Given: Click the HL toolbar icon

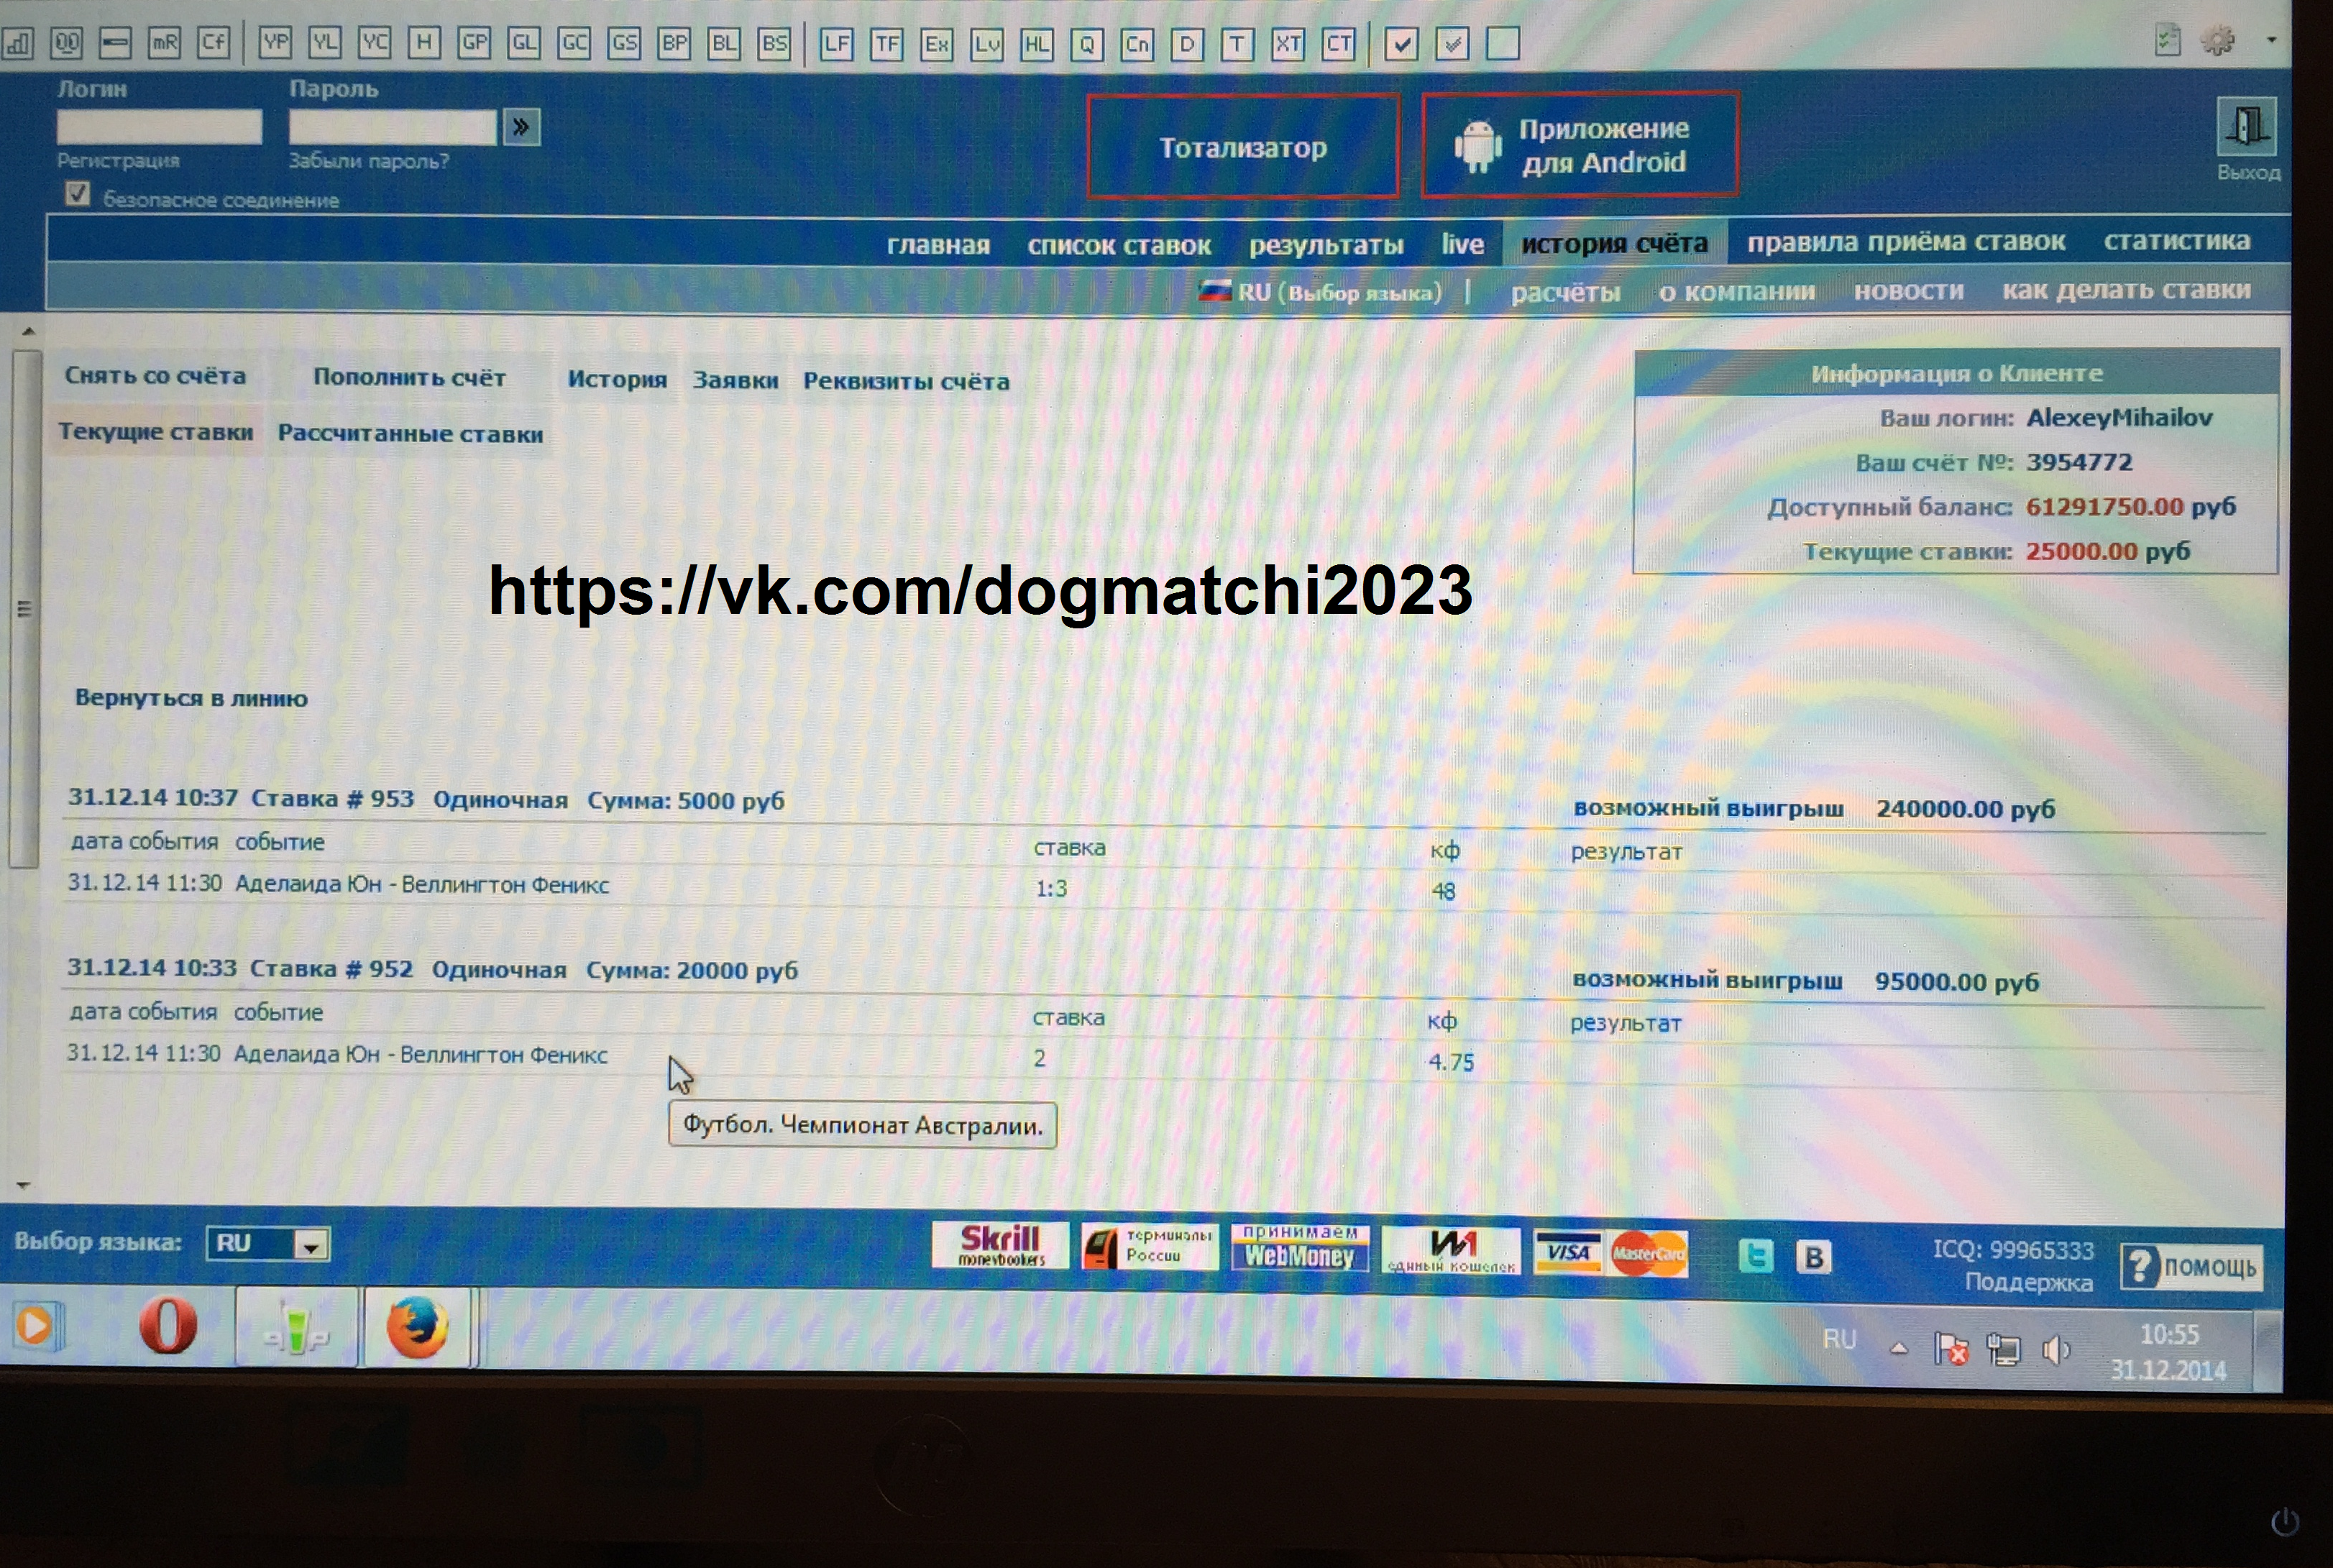Looking at the screenshot, I should (1037, 44).
